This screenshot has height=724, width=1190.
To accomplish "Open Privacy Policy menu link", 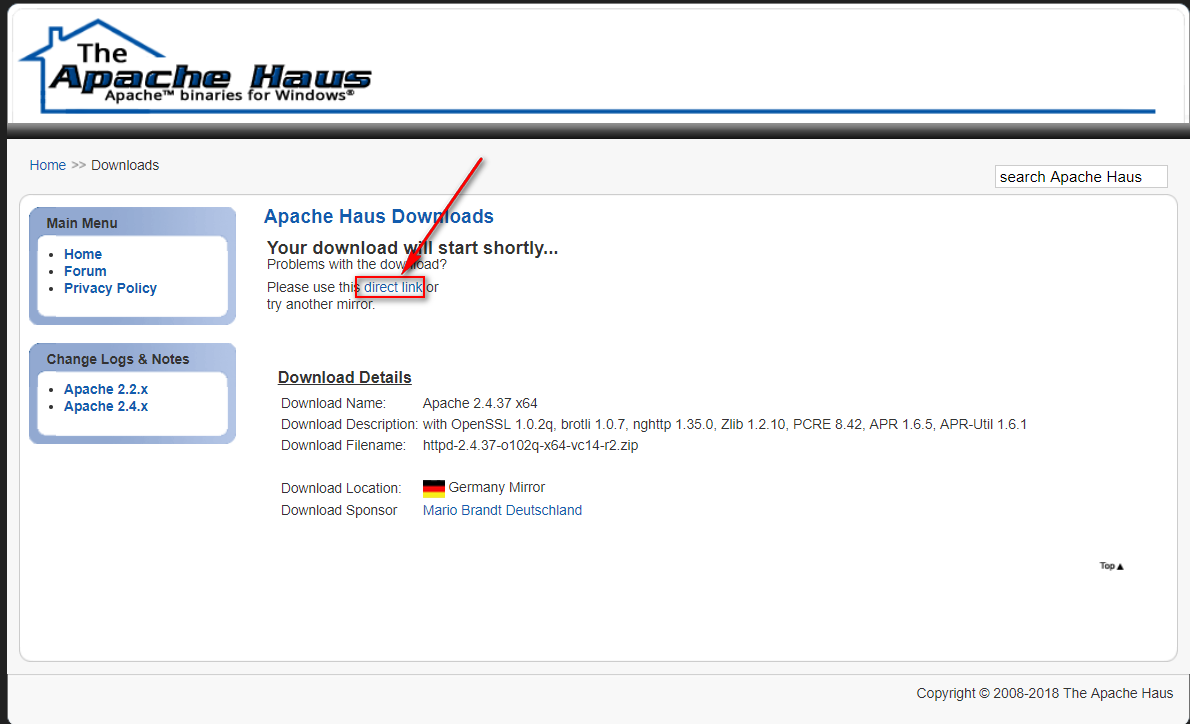I will 110,288.
